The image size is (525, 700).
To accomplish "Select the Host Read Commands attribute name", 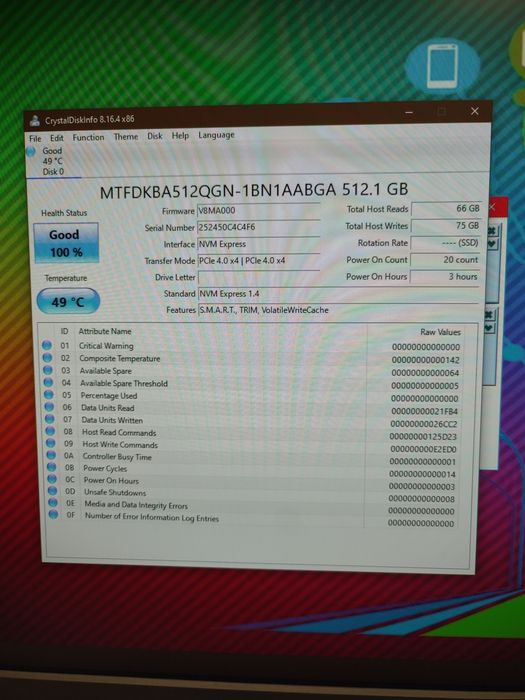I will pos(119,433).
